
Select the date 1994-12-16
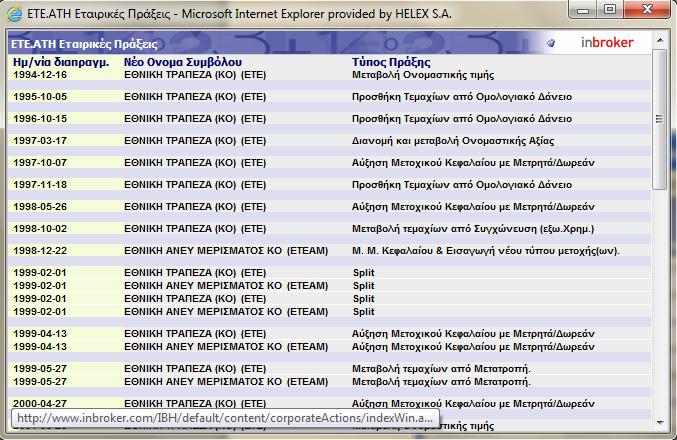click(x=40, y=75)
